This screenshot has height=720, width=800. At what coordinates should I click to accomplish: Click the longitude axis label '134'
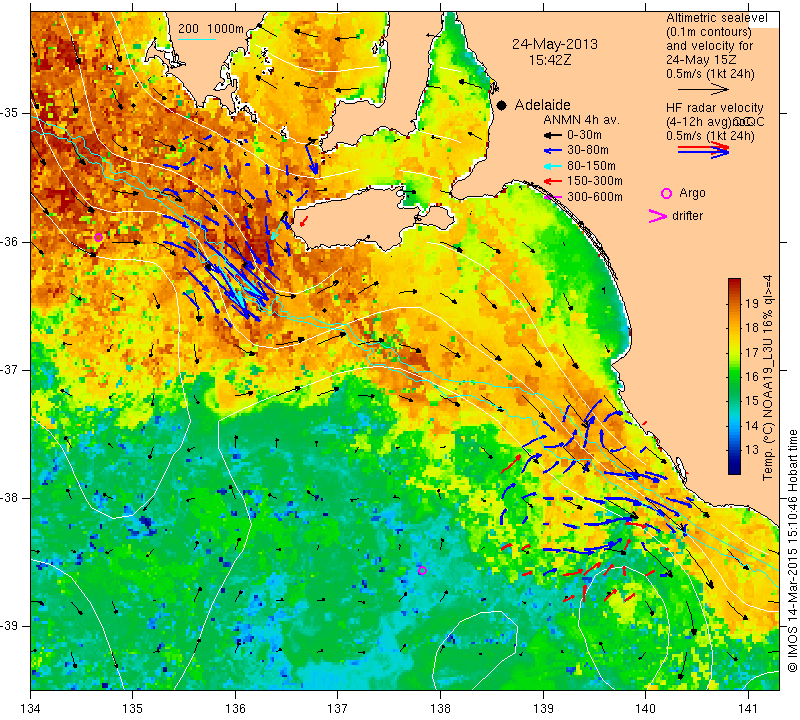pos(31,708)
